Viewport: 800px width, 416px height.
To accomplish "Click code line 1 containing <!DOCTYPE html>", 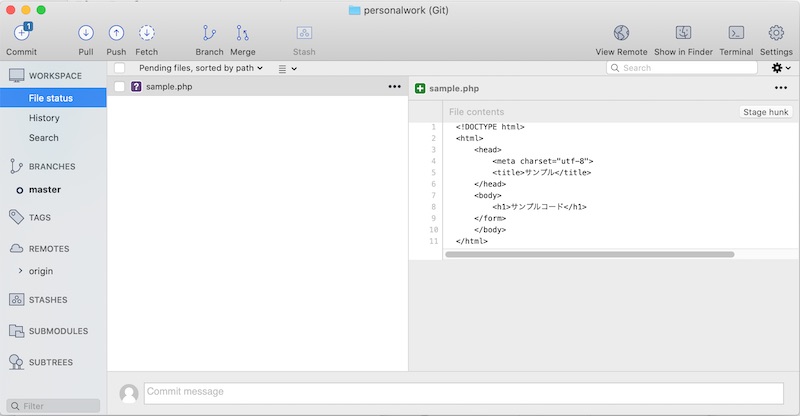I will (x=490, y=127).
